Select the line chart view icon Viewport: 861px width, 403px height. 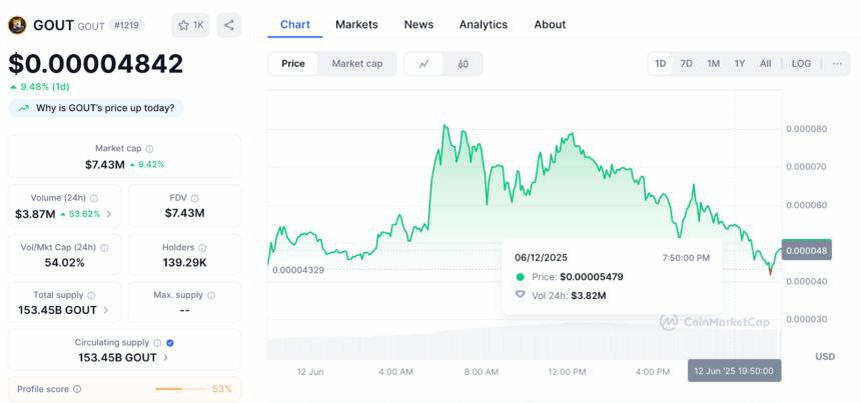pos(424,64)
